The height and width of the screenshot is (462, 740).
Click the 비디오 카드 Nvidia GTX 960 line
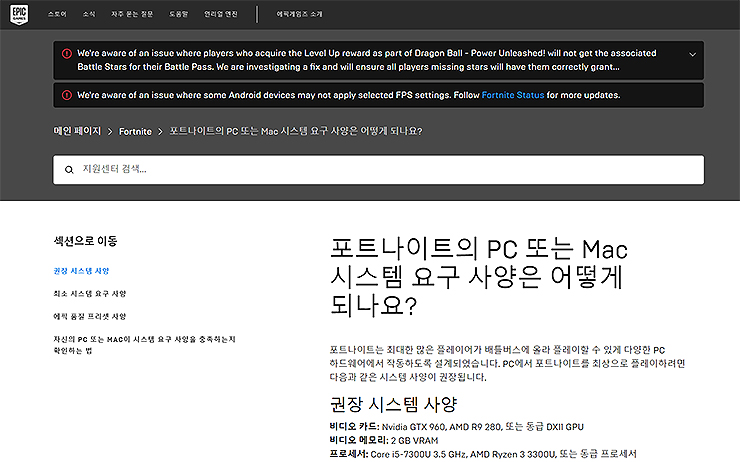point(456,427)
